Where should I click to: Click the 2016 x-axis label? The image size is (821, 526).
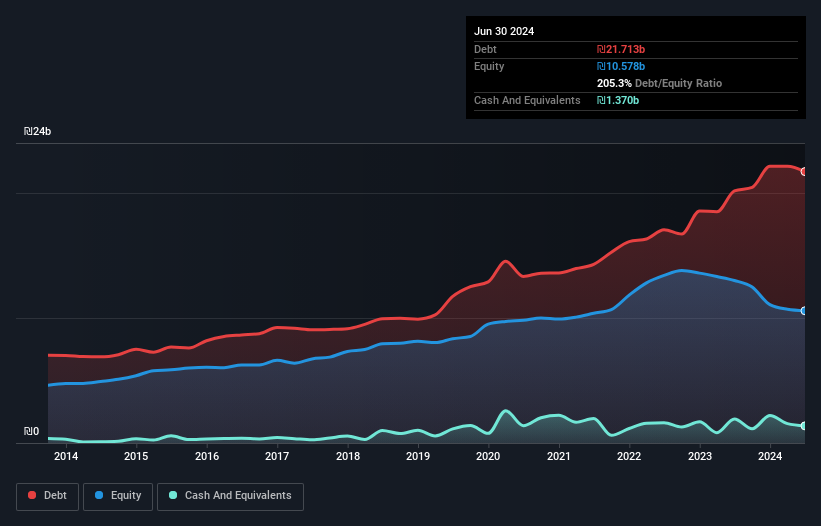point(207,456)
